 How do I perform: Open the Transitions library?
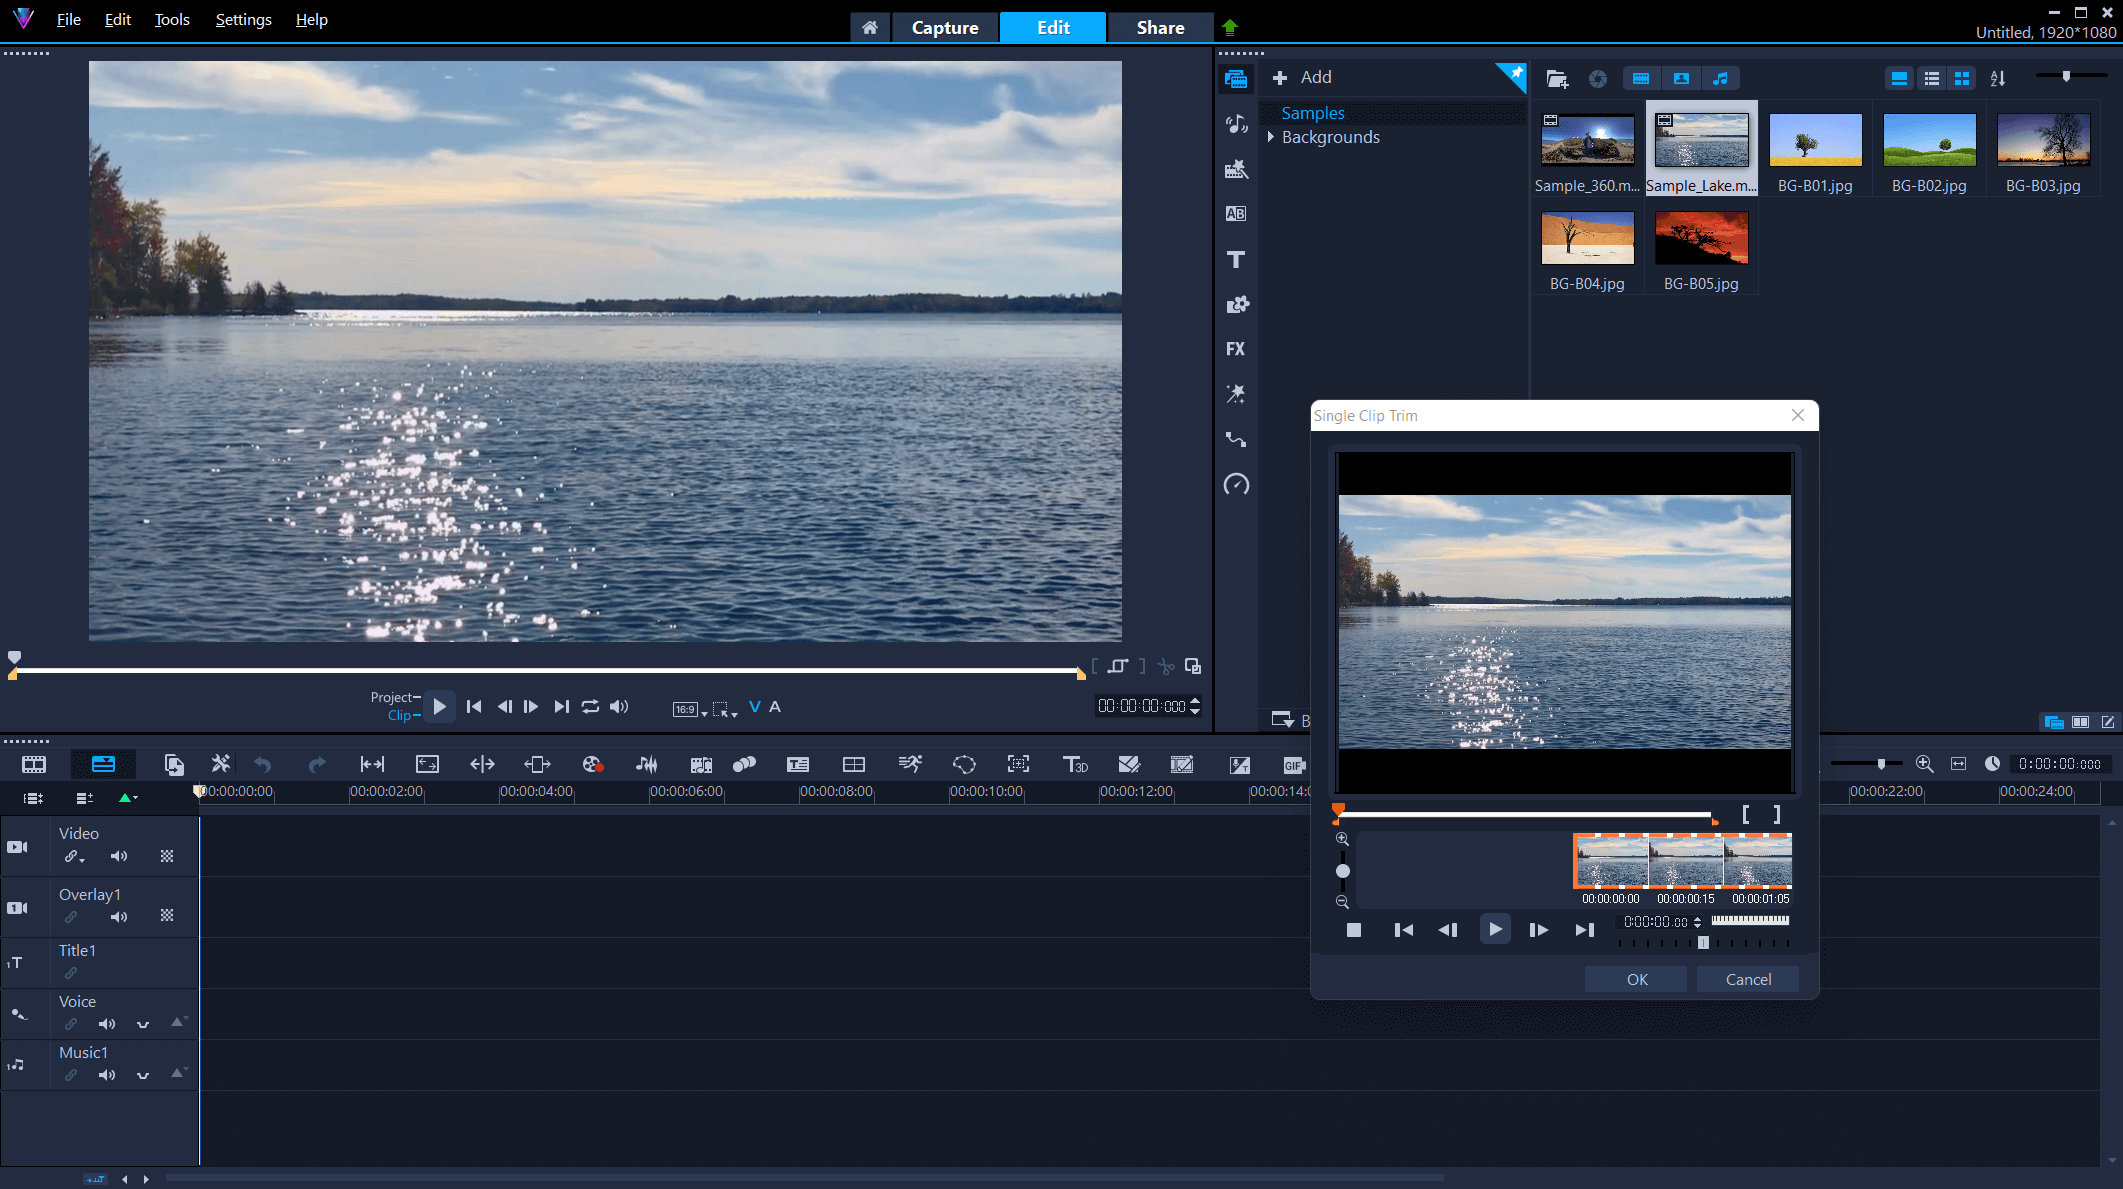click(x=1236, y=213)
